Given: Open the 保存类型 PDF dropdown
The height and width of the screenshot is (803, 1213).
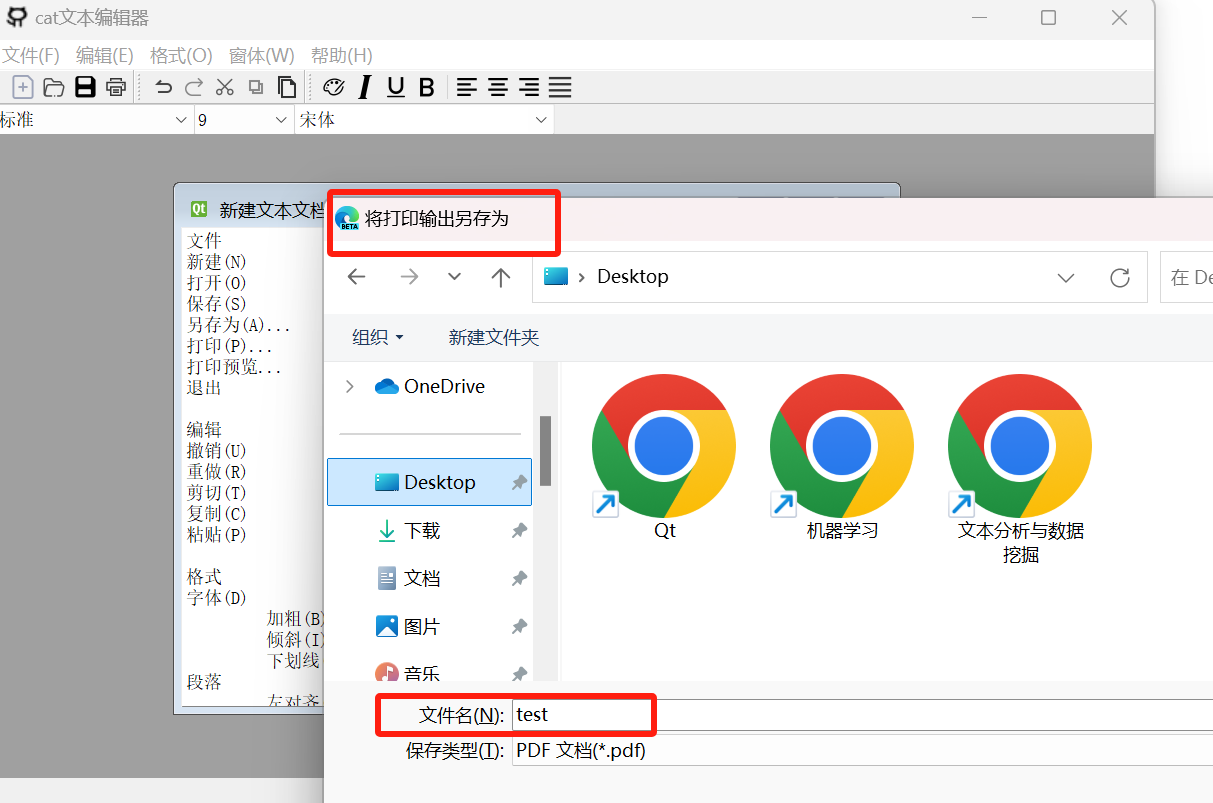Looking at the screenshot, I should tap(862, 750).
